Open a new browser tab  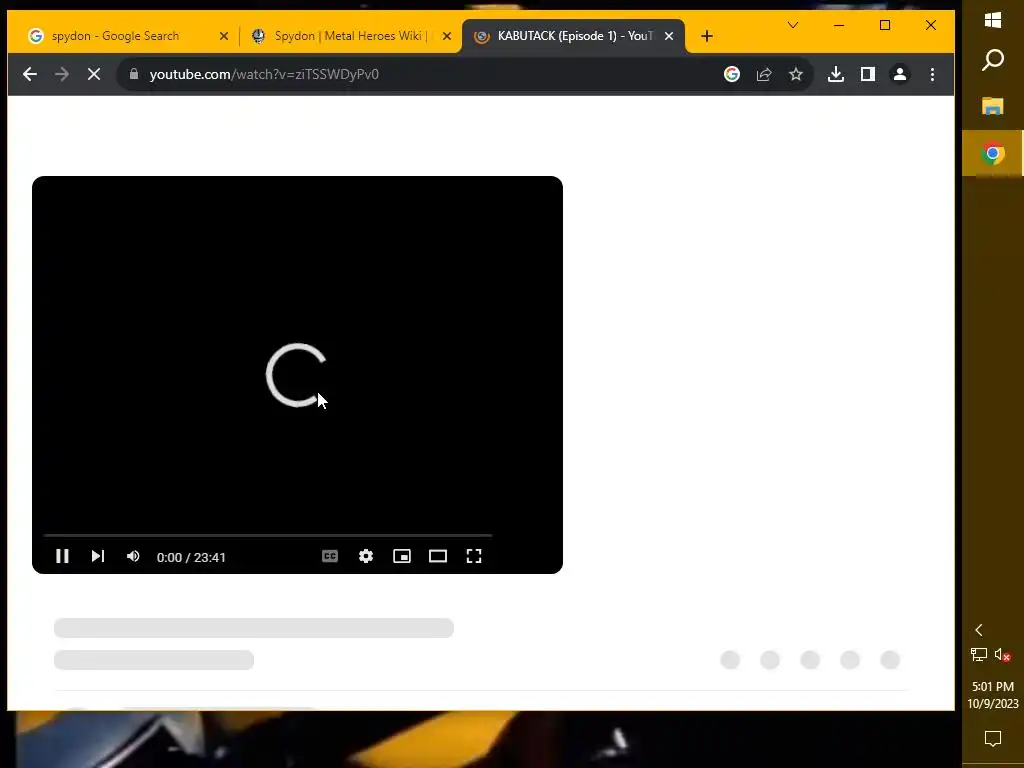707,36
